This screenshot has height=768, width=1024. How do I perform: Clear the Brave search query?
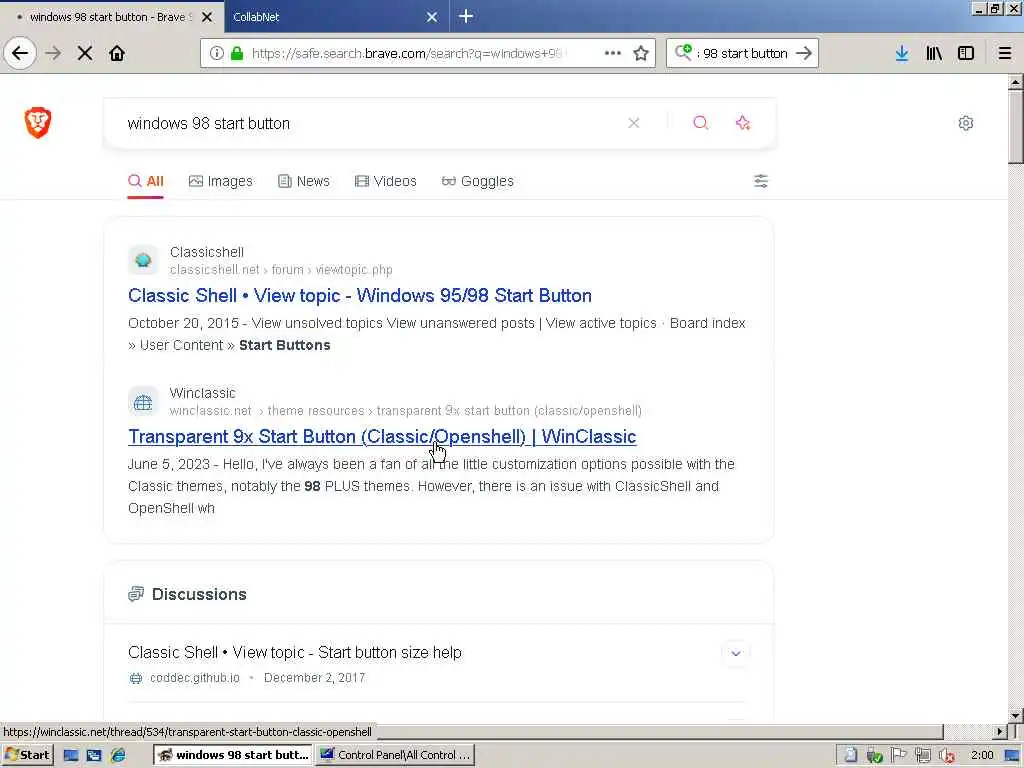[633, 123]
